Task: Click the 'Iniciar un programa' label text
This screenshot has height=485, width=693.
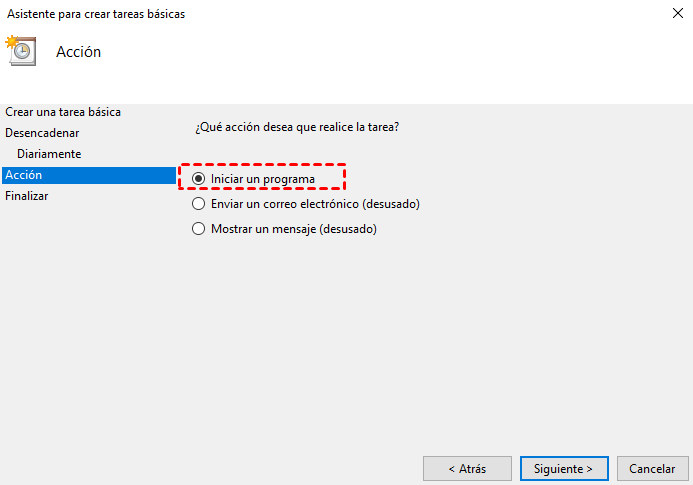Action: [x=263, y=179]
